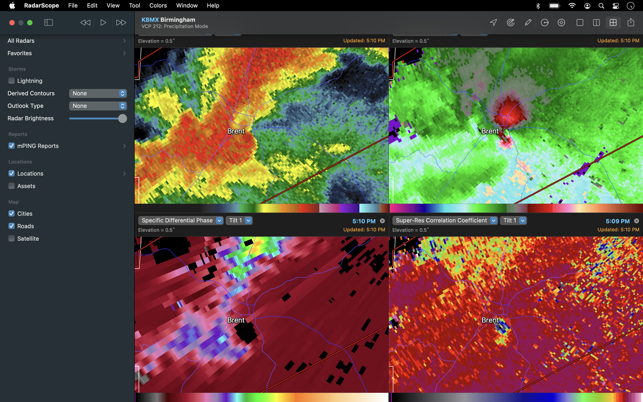Viewport: 643px width, 402px height.
Task: Open the circular inspector tool
Action: (x=561, y=23)
